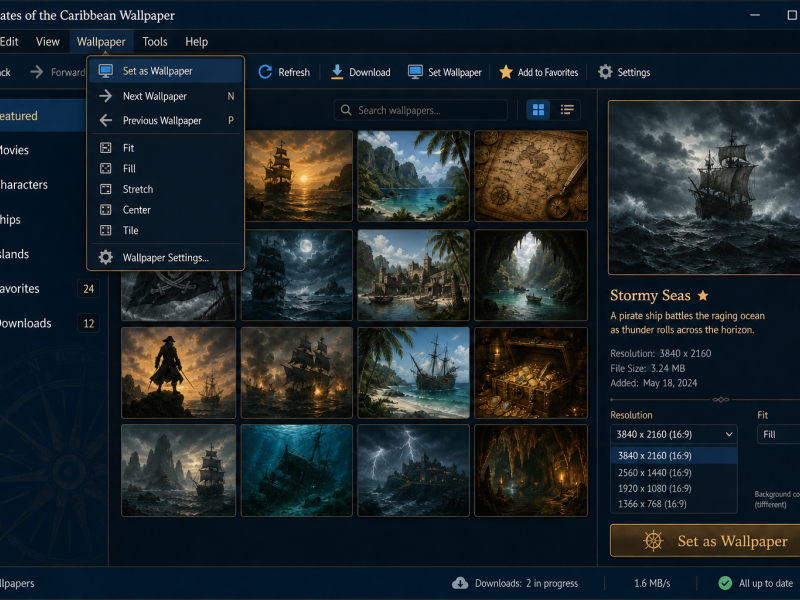Click the Set Wallpaper monitor icon in toolbar
Screen dimensions: 800x600
pos(415,72)
